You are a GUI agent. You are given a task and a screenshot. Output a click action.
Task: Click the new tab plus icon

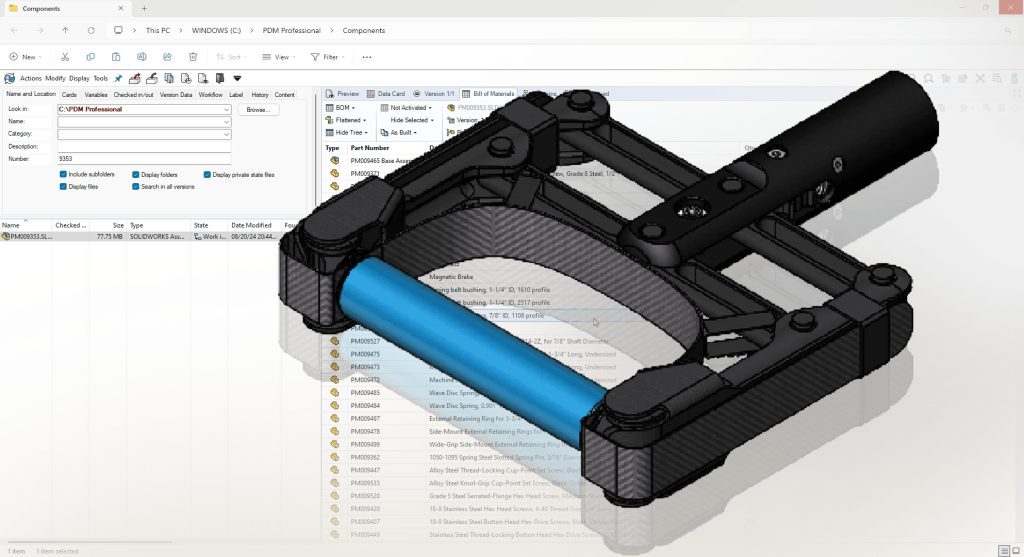(144, 8)
